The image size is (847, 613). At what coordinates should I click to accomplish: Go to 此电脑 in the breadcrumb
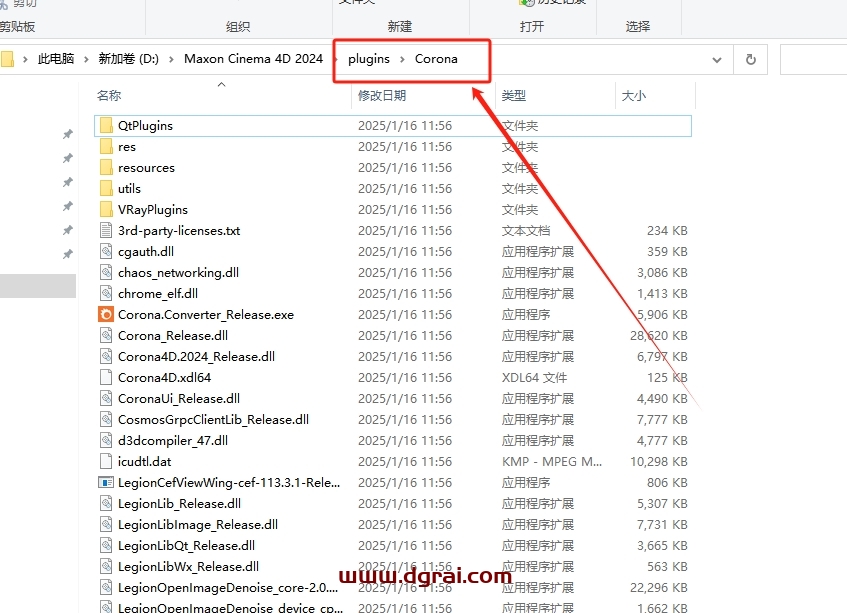56,59
